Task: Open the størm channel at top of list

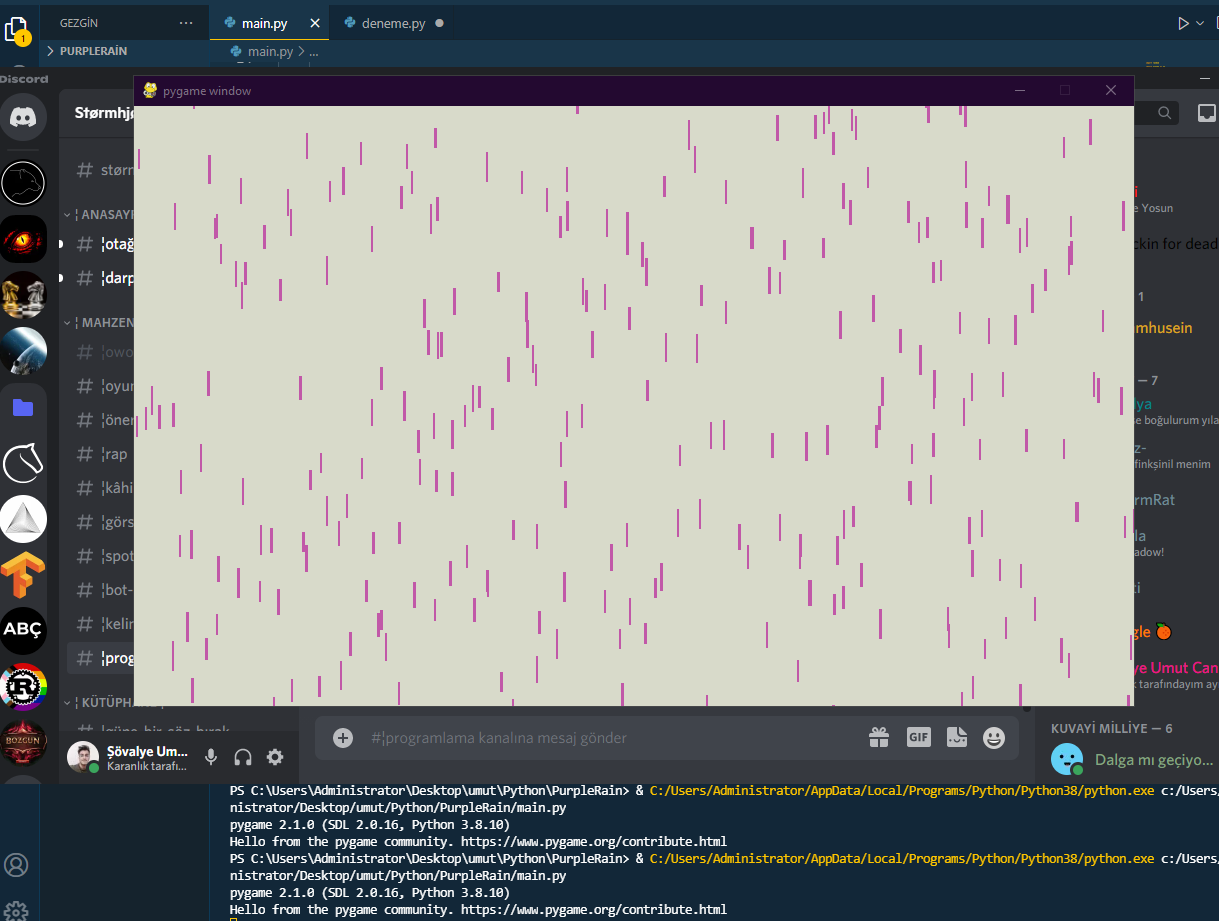Action: (101, 170)
